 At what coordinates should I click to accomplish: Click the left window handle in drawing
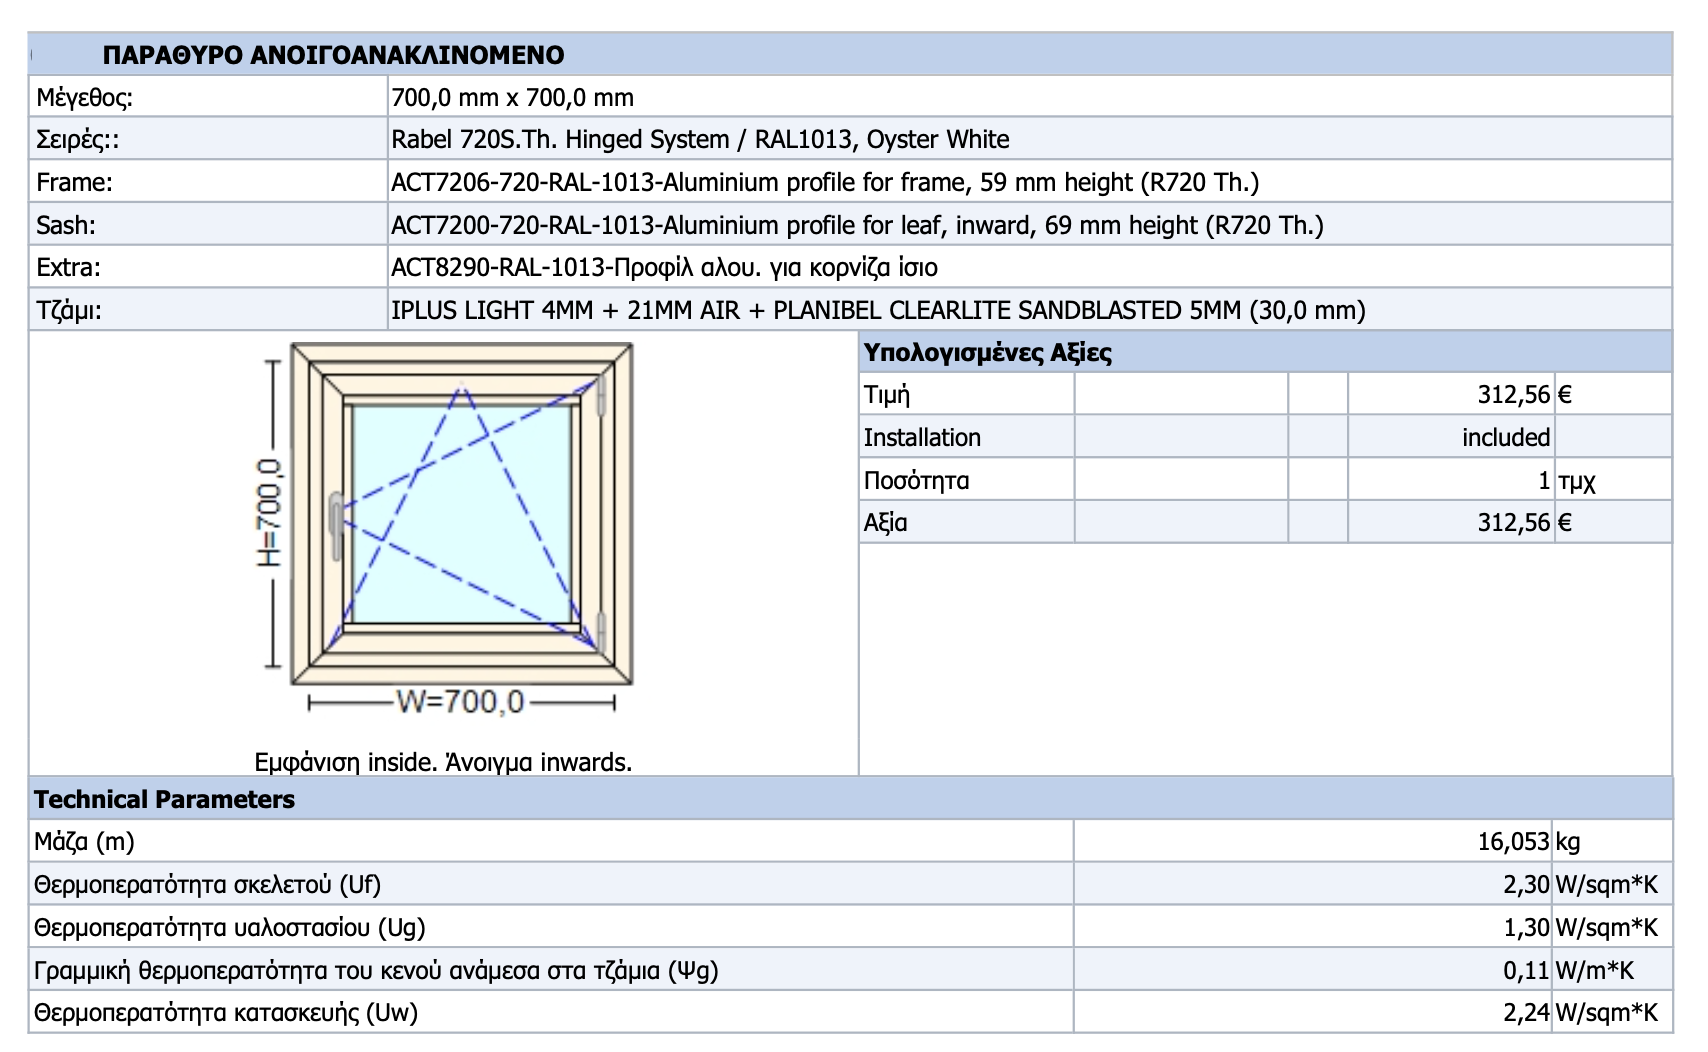coord(337,524)
